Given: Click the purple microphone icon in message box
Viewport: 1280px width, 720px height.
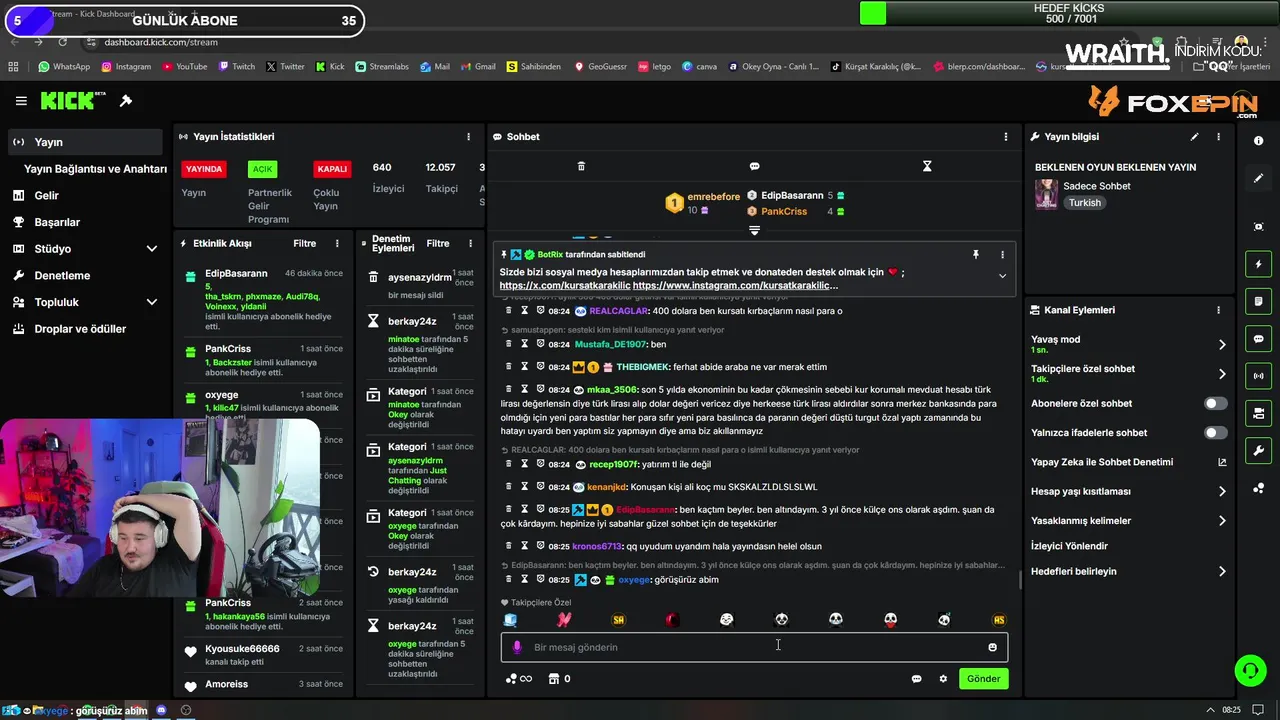Looking at the screenshot, I should [x=517, y=647].
